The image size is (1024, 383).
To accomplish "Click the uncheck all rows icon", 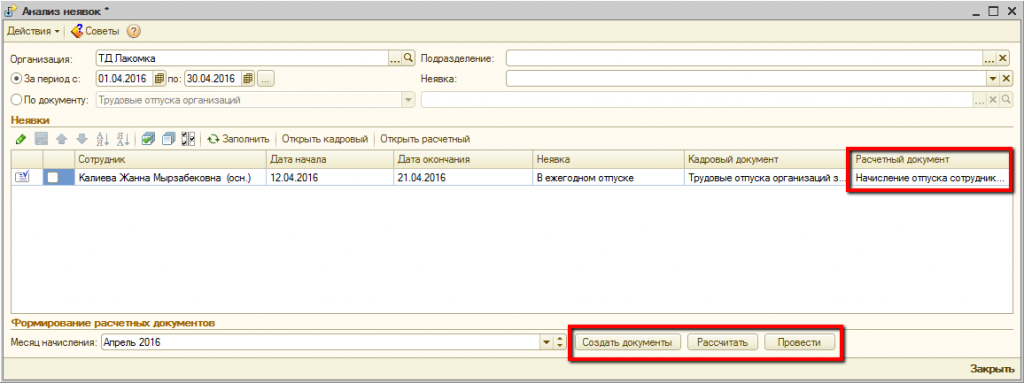I will click(x=168, y=139).
